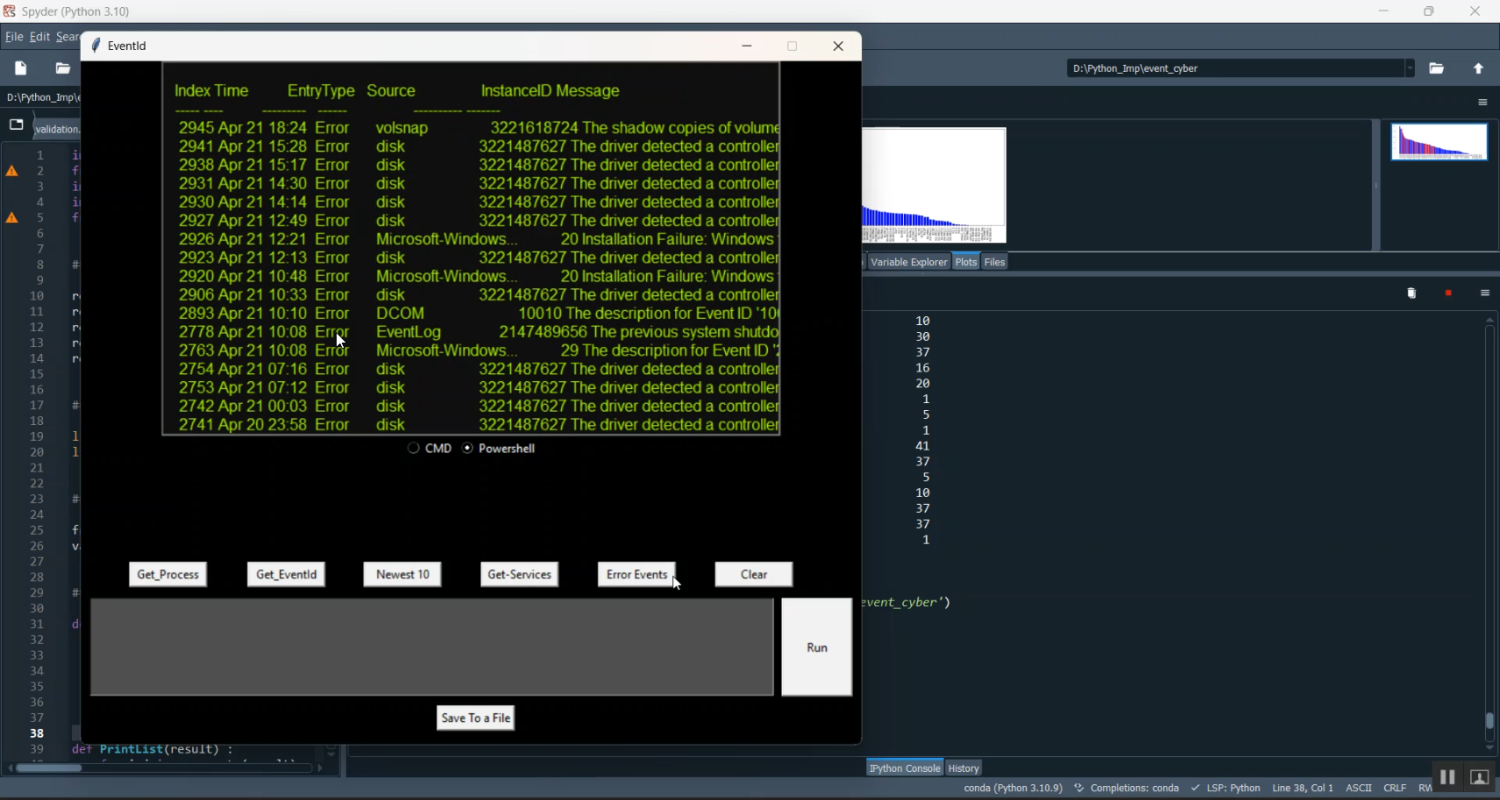Image resolution: width=1500 pixels, height=800 pixels.
Task: Open the IPython console options menu
Action: pyautogui.click(x=1485, y=293)
